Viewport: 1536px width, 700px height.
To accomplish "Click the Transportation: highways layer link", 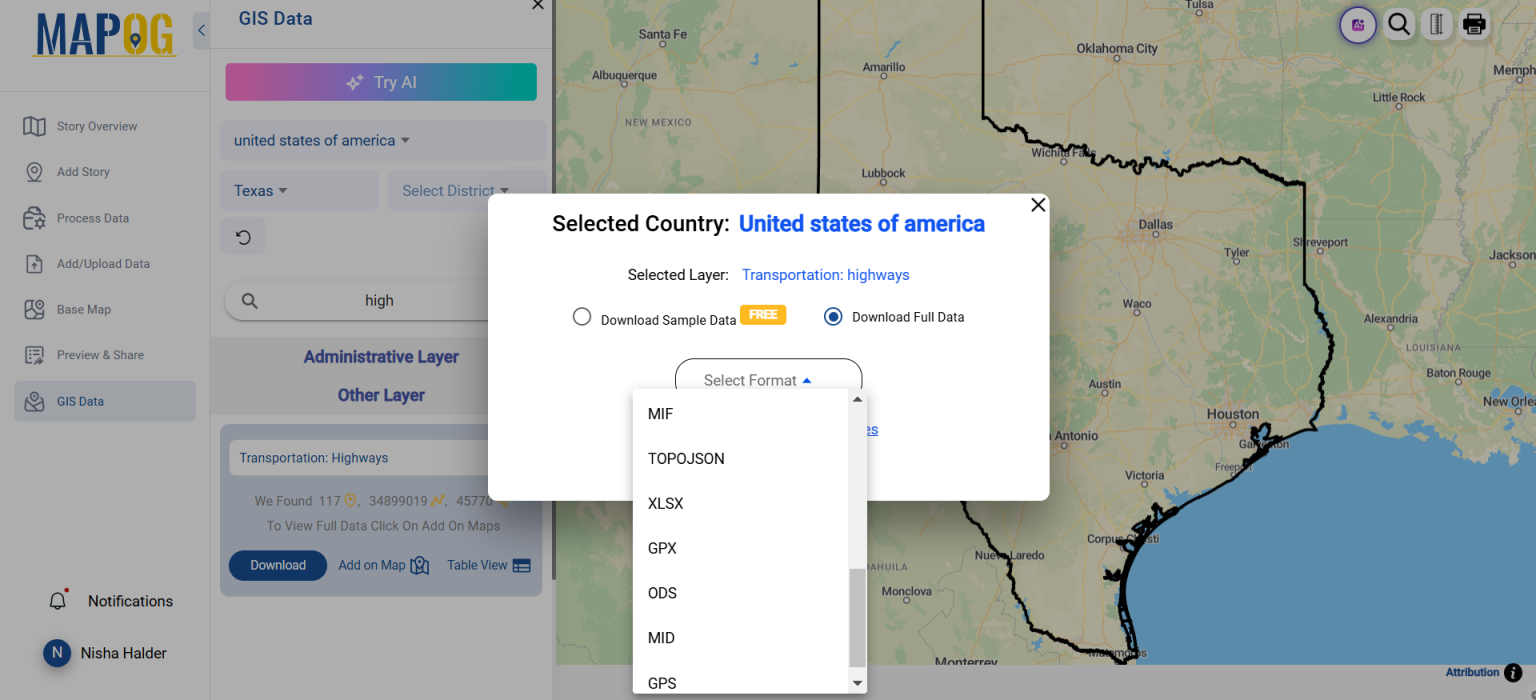I will tap(825, 274).
